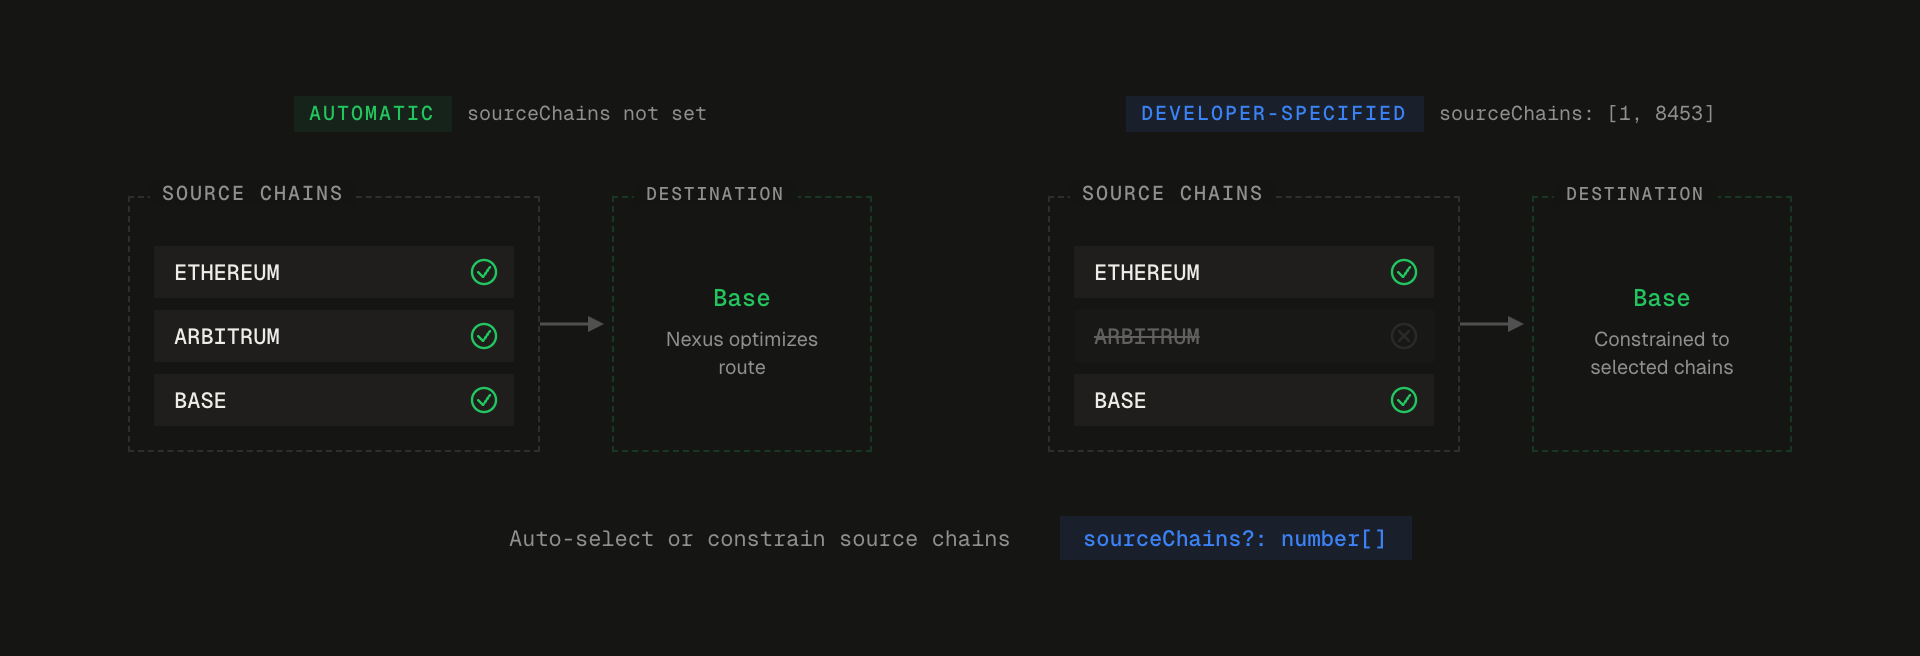1920x656 pixels.
Task: Click the green 'Base' heading above 'Constrained to selected chains'
Action: [1662, 298]
